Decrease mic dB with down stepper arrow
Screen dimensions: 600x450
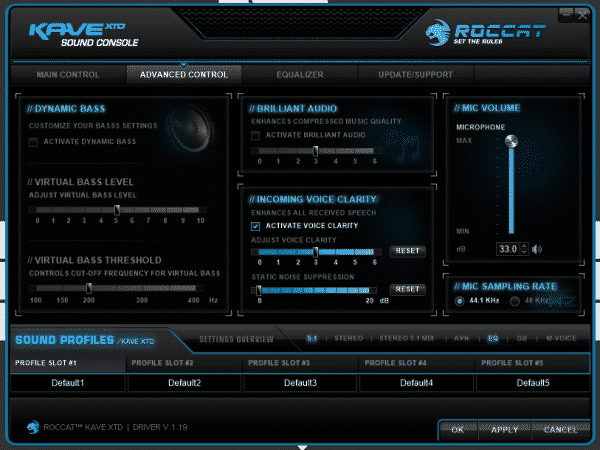525,252
